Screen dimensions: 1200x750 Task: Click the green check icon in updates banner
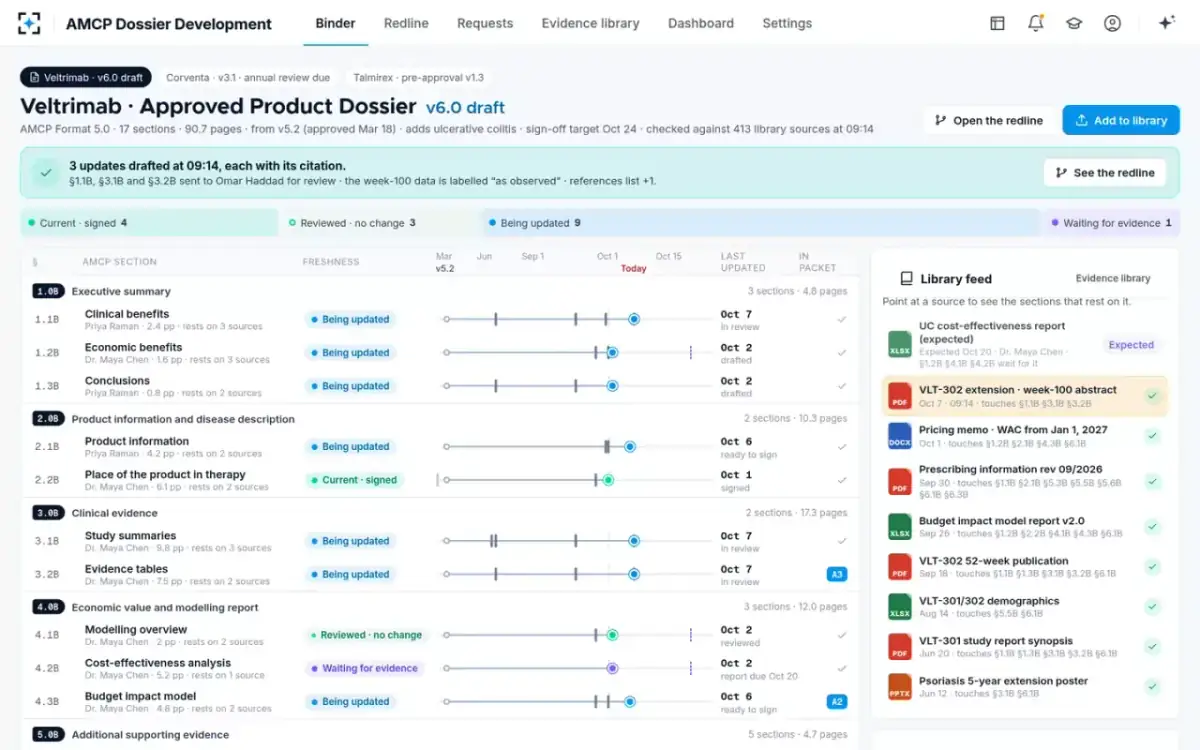point(45,173)
